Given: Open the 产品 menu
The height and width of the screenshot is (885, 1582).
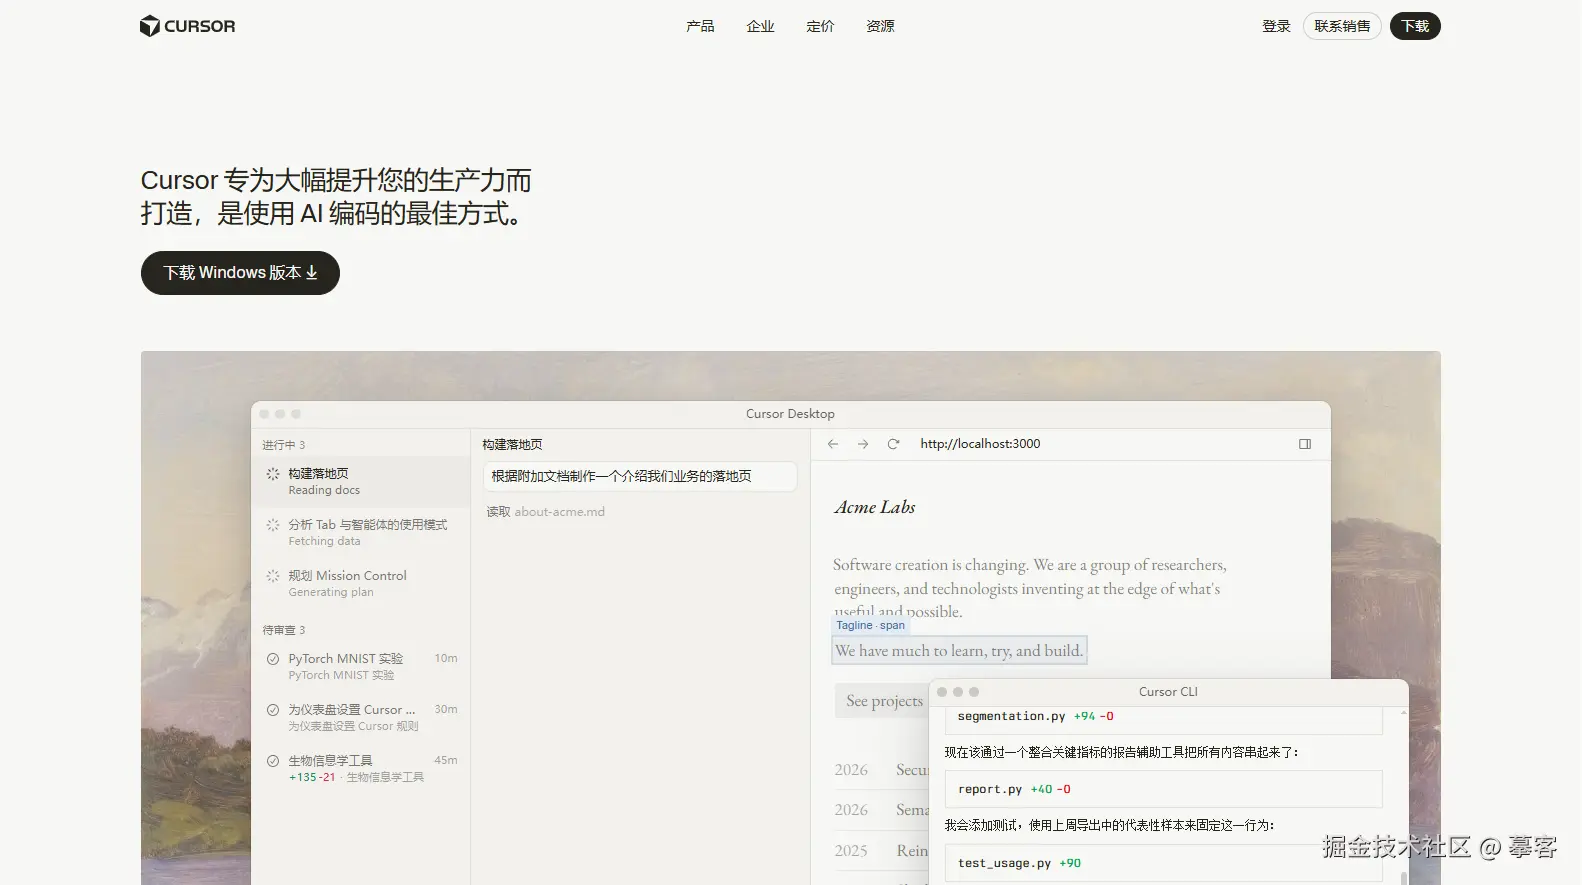Looking at the screenshot, I should click(x=700, y=26).
